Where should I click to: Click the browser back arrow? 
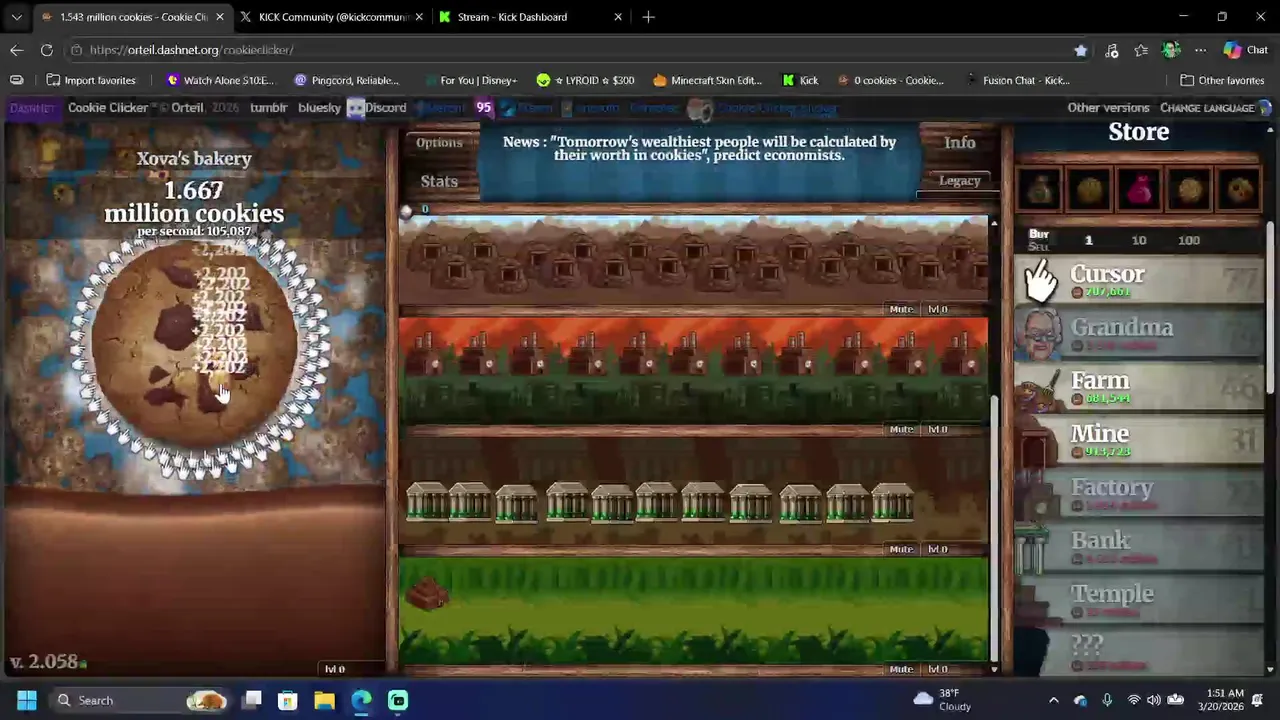tap(17, 50)
